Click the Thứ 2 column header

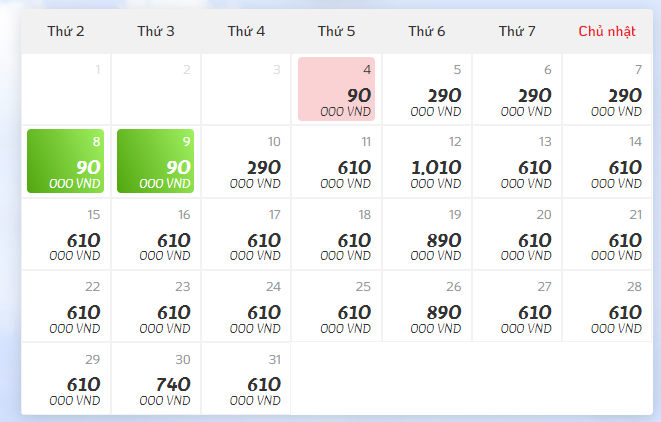66,31
